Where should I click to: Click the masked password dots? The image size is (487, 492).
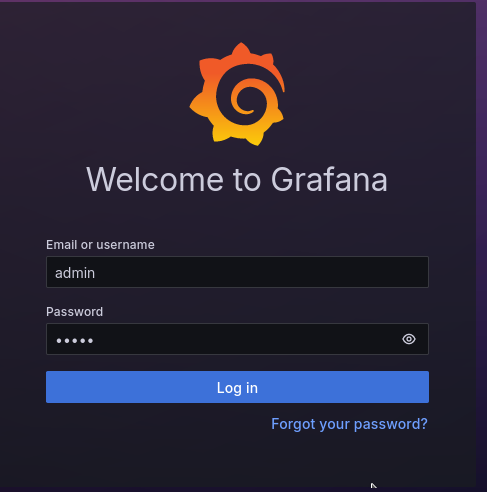point(75,341)
